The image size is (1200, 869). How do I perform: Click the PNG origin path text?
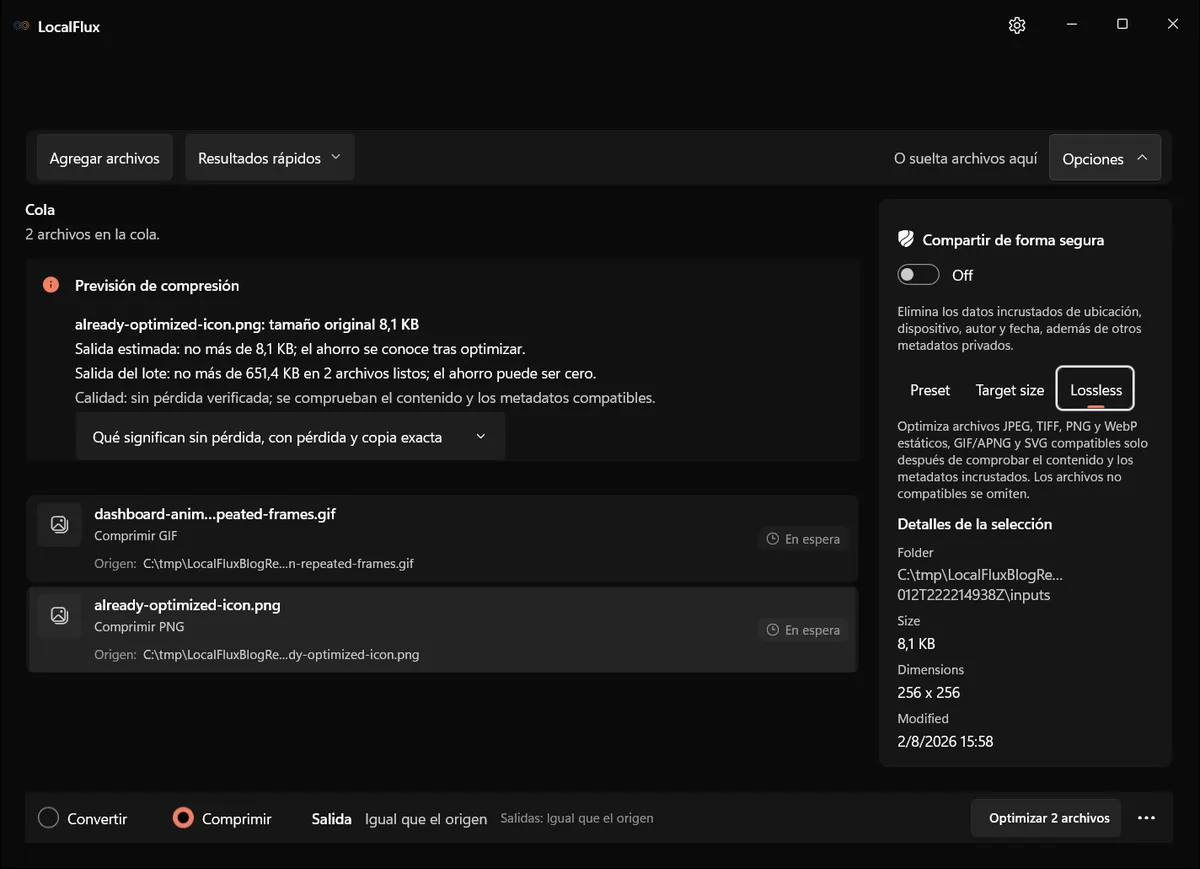[x=281, y=655]
